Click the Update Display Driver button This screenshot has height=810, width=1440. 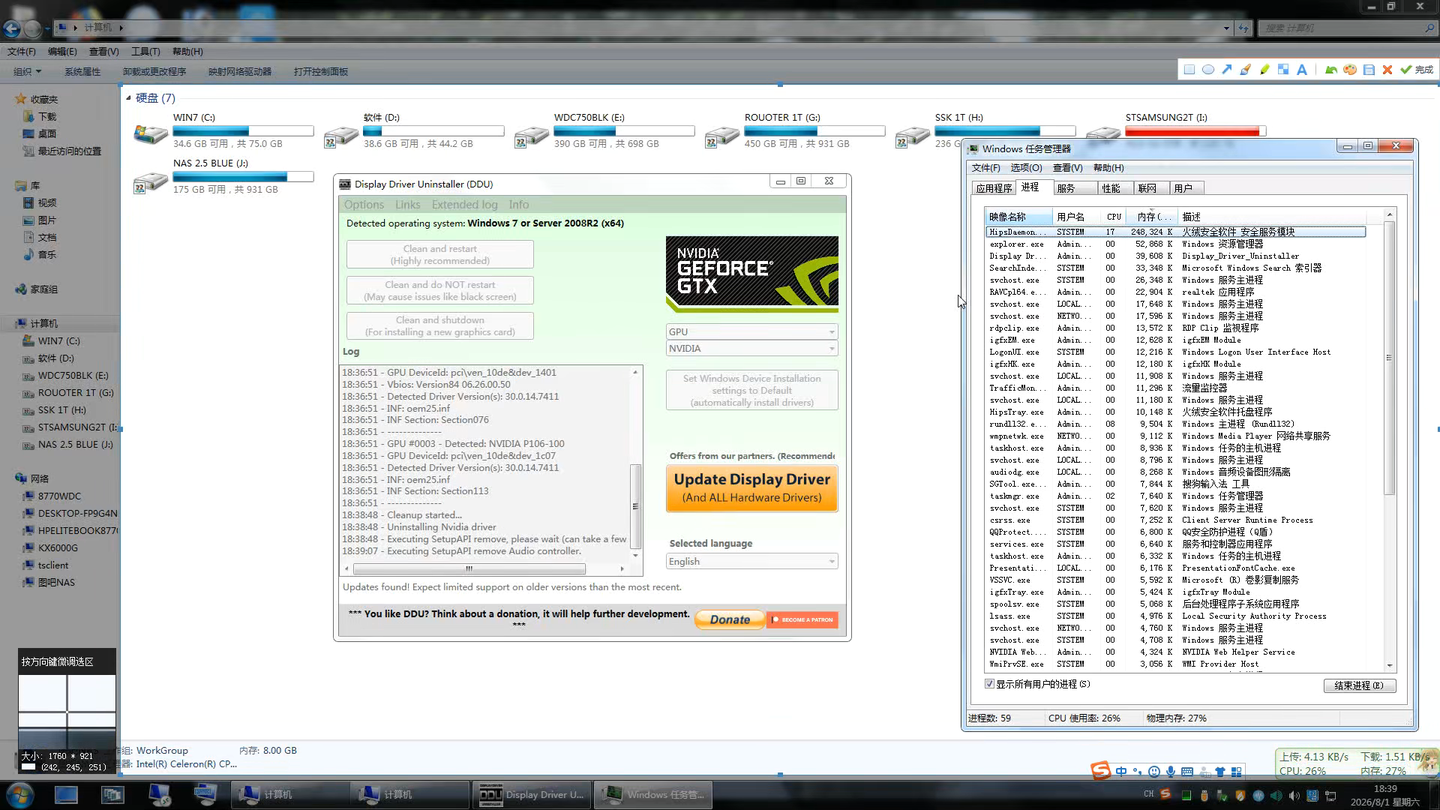click(752, 488)
